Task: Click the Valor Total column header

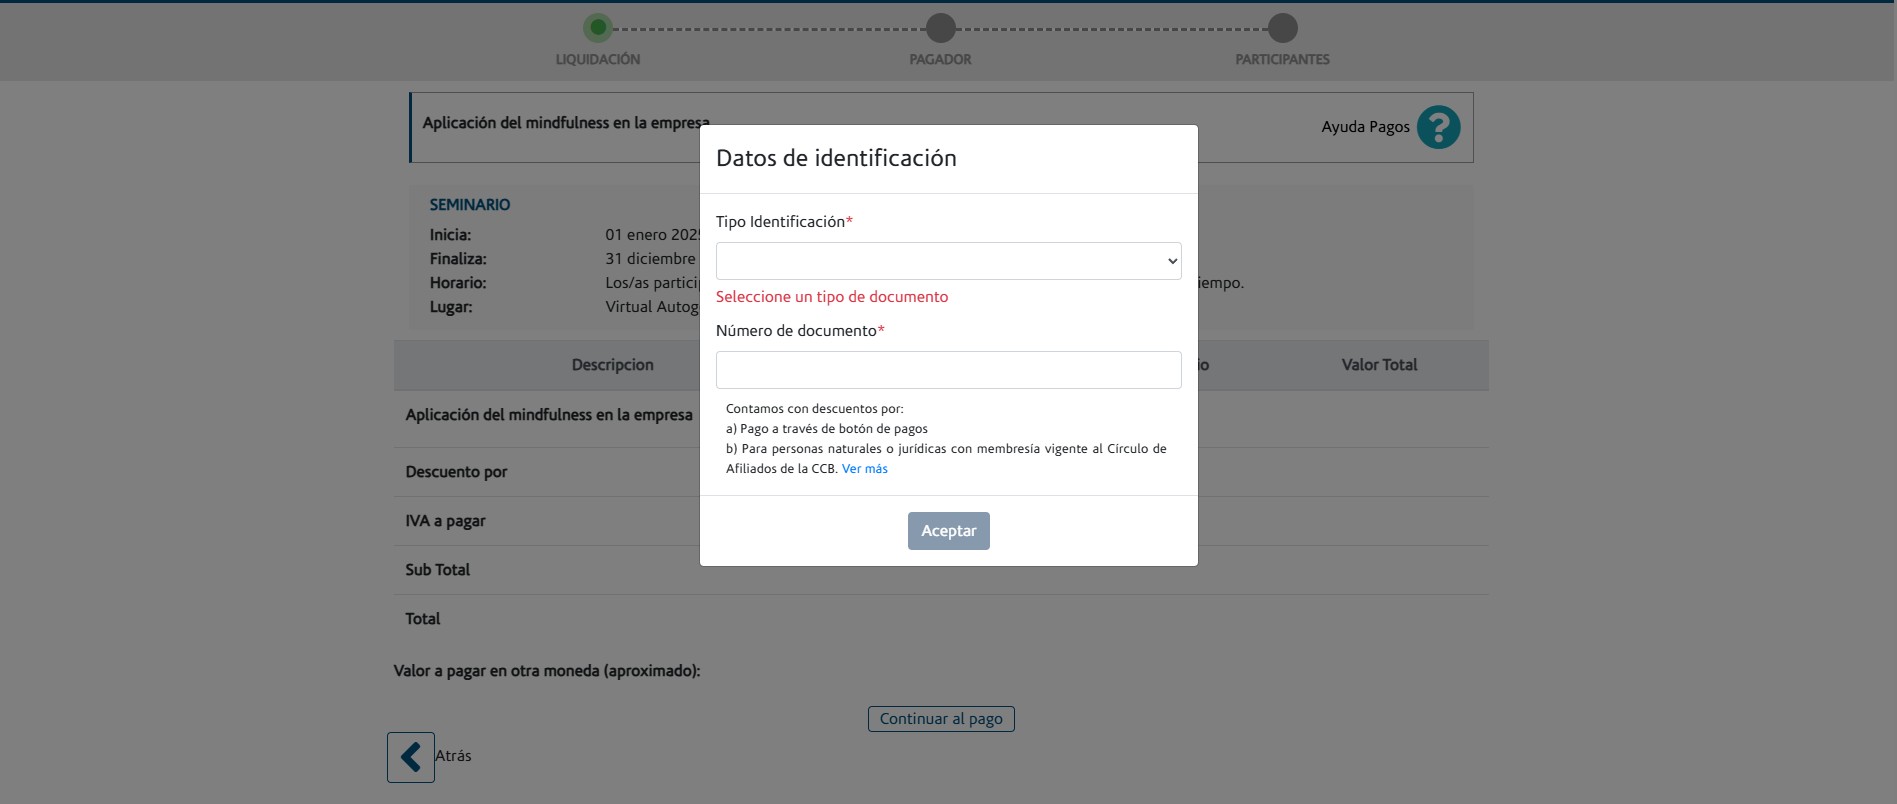Action: click(1379, 365)
